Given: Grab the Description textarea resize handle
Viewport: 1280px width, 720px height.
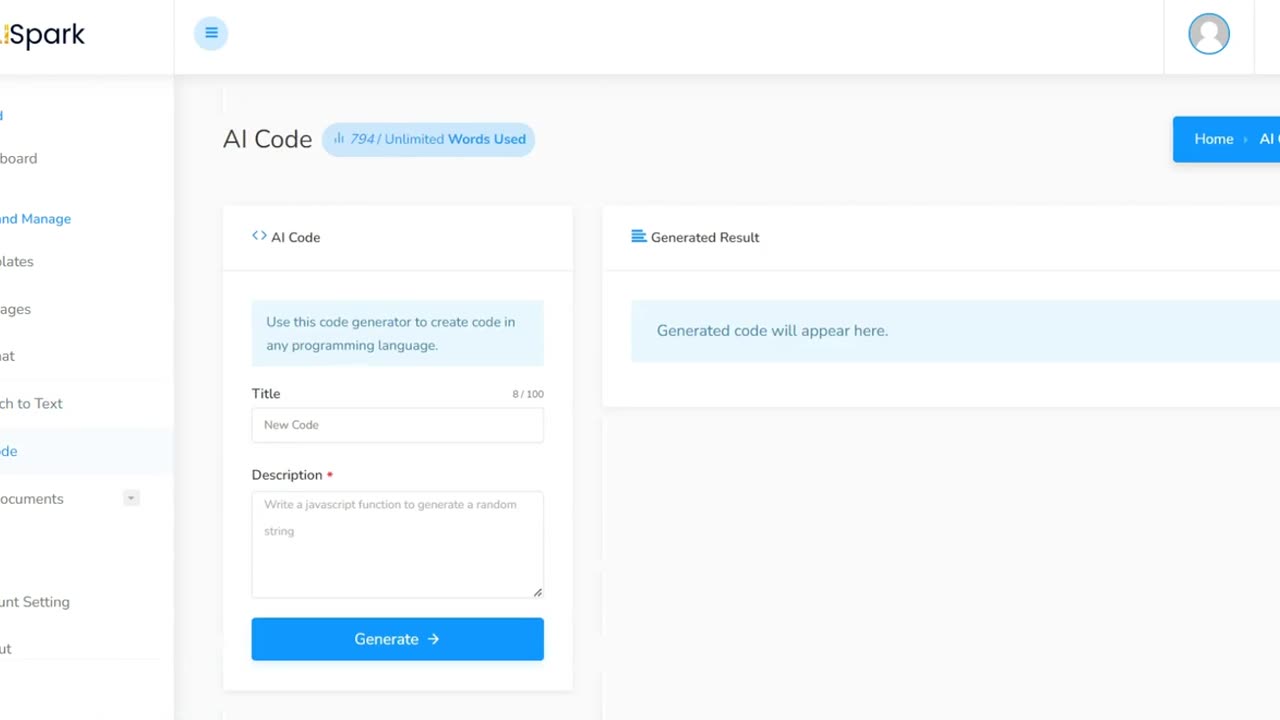Looking at the screenshot, I should (x=538, y=592).
